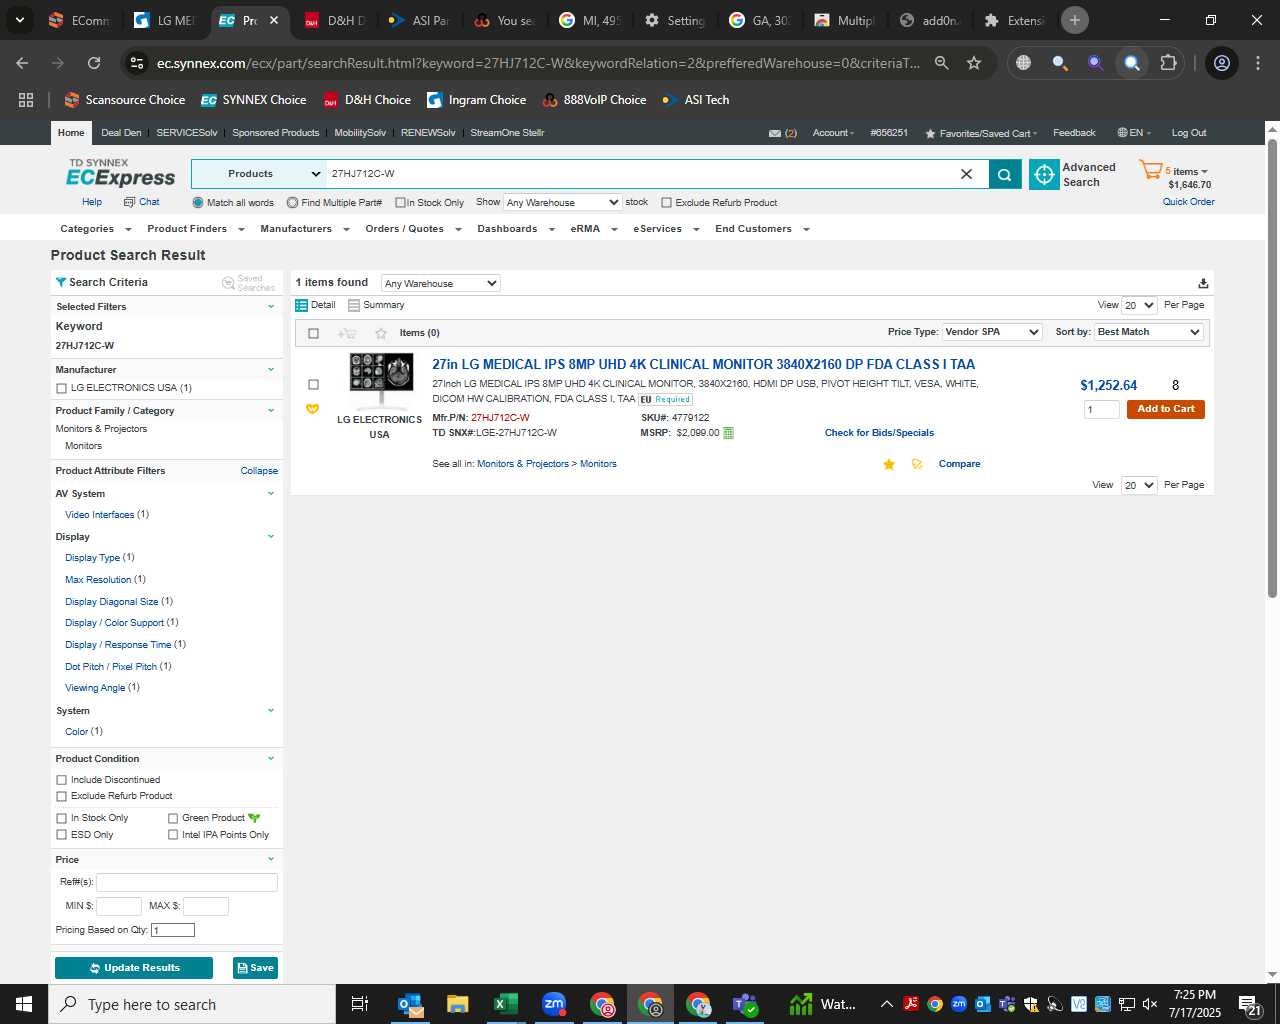1280x1024 pixels.
Task: Click the LG monitor product thumbnail
Action: [381, 381]
